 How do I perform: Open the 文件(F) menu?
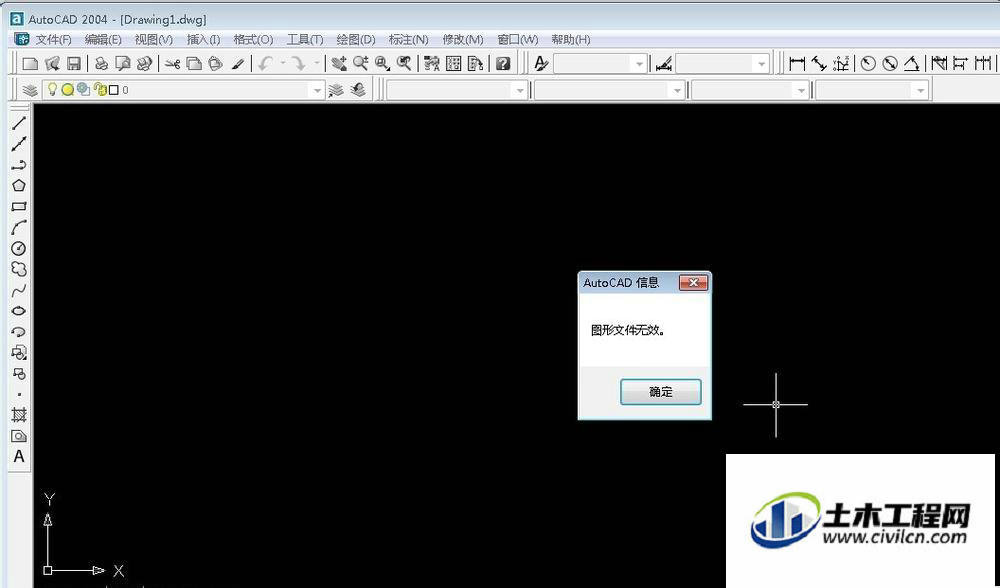53,40
